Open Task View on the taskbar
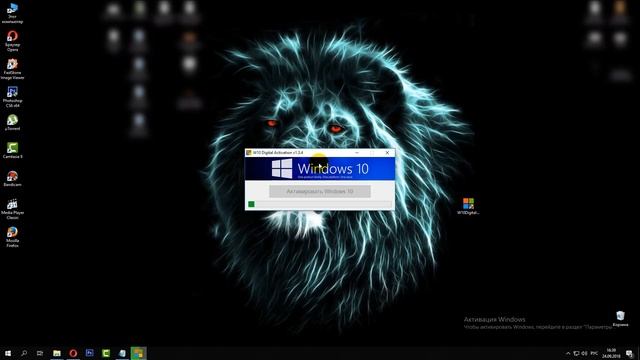 (40, 353)
